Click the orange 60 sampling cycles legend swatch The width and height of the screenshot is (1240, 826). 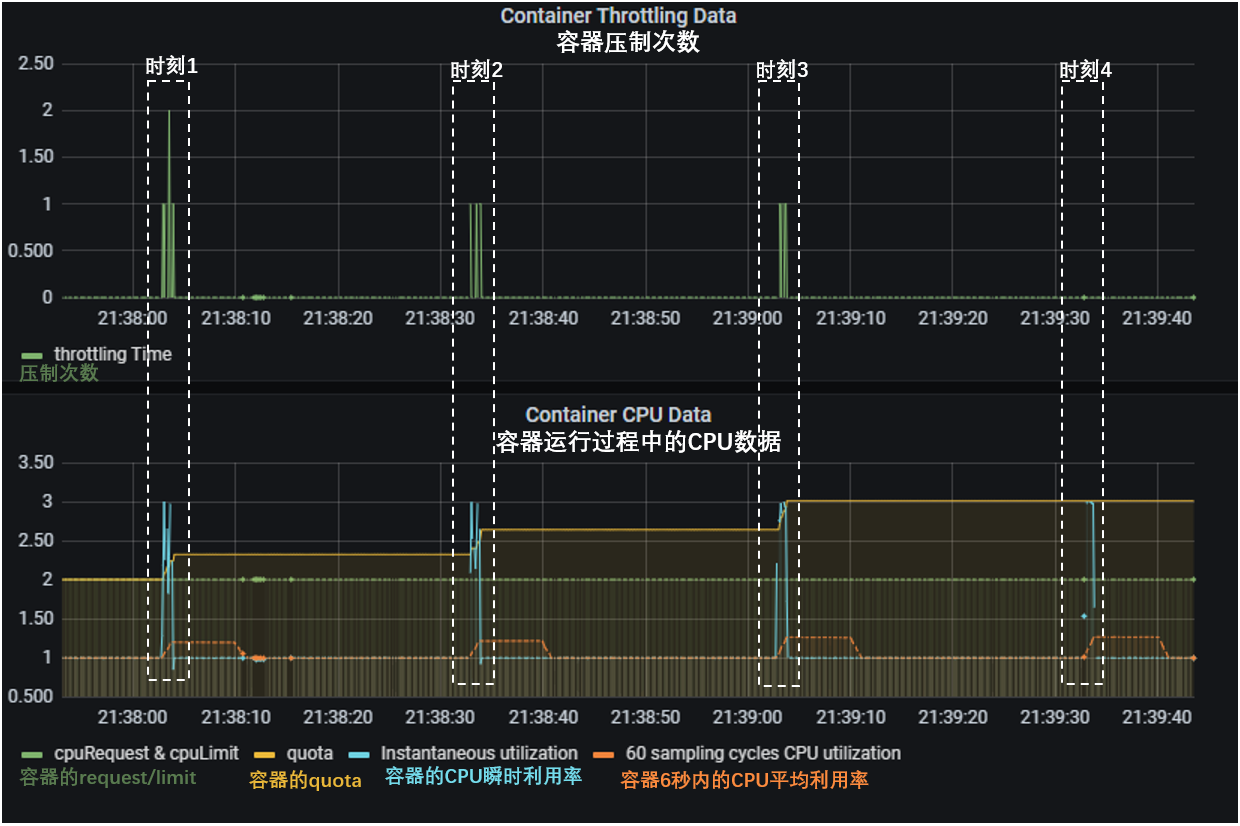pyautogui.click(x=603, y=754)
